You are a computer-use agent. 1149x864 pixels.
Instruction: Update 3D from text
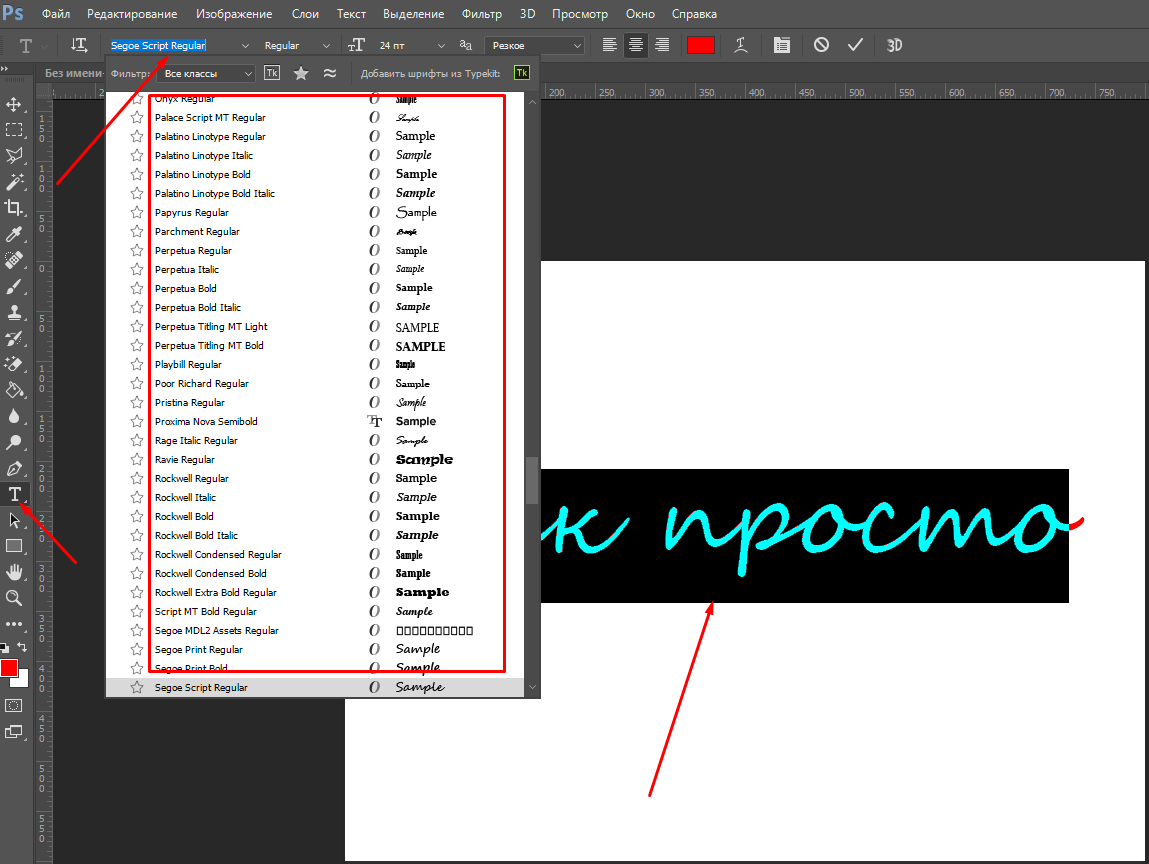(x=894, y=45)
